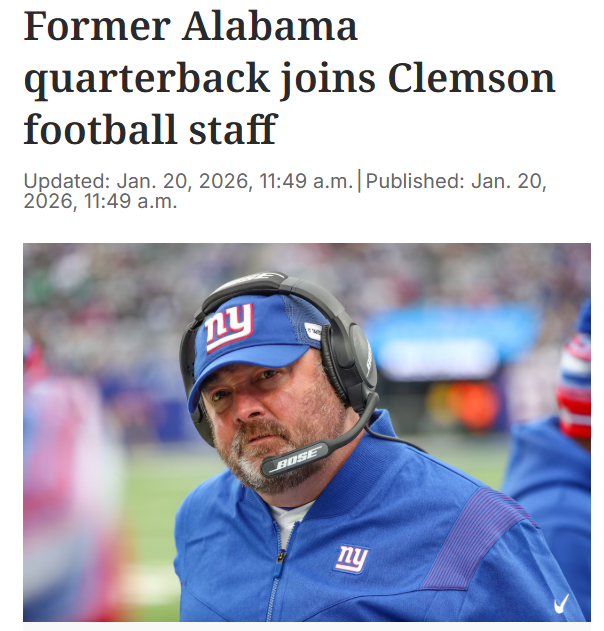
Task: Click the word "Clemson" in the headline
Action: pyautogui.click(x=469, y=78)
